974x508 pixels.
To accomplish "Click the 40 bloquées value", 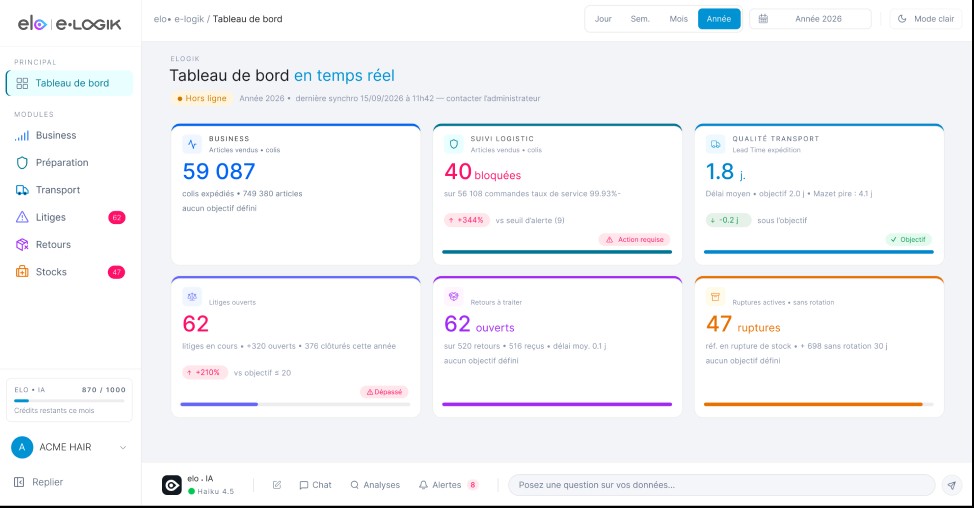I will click(x=482, y=172).
